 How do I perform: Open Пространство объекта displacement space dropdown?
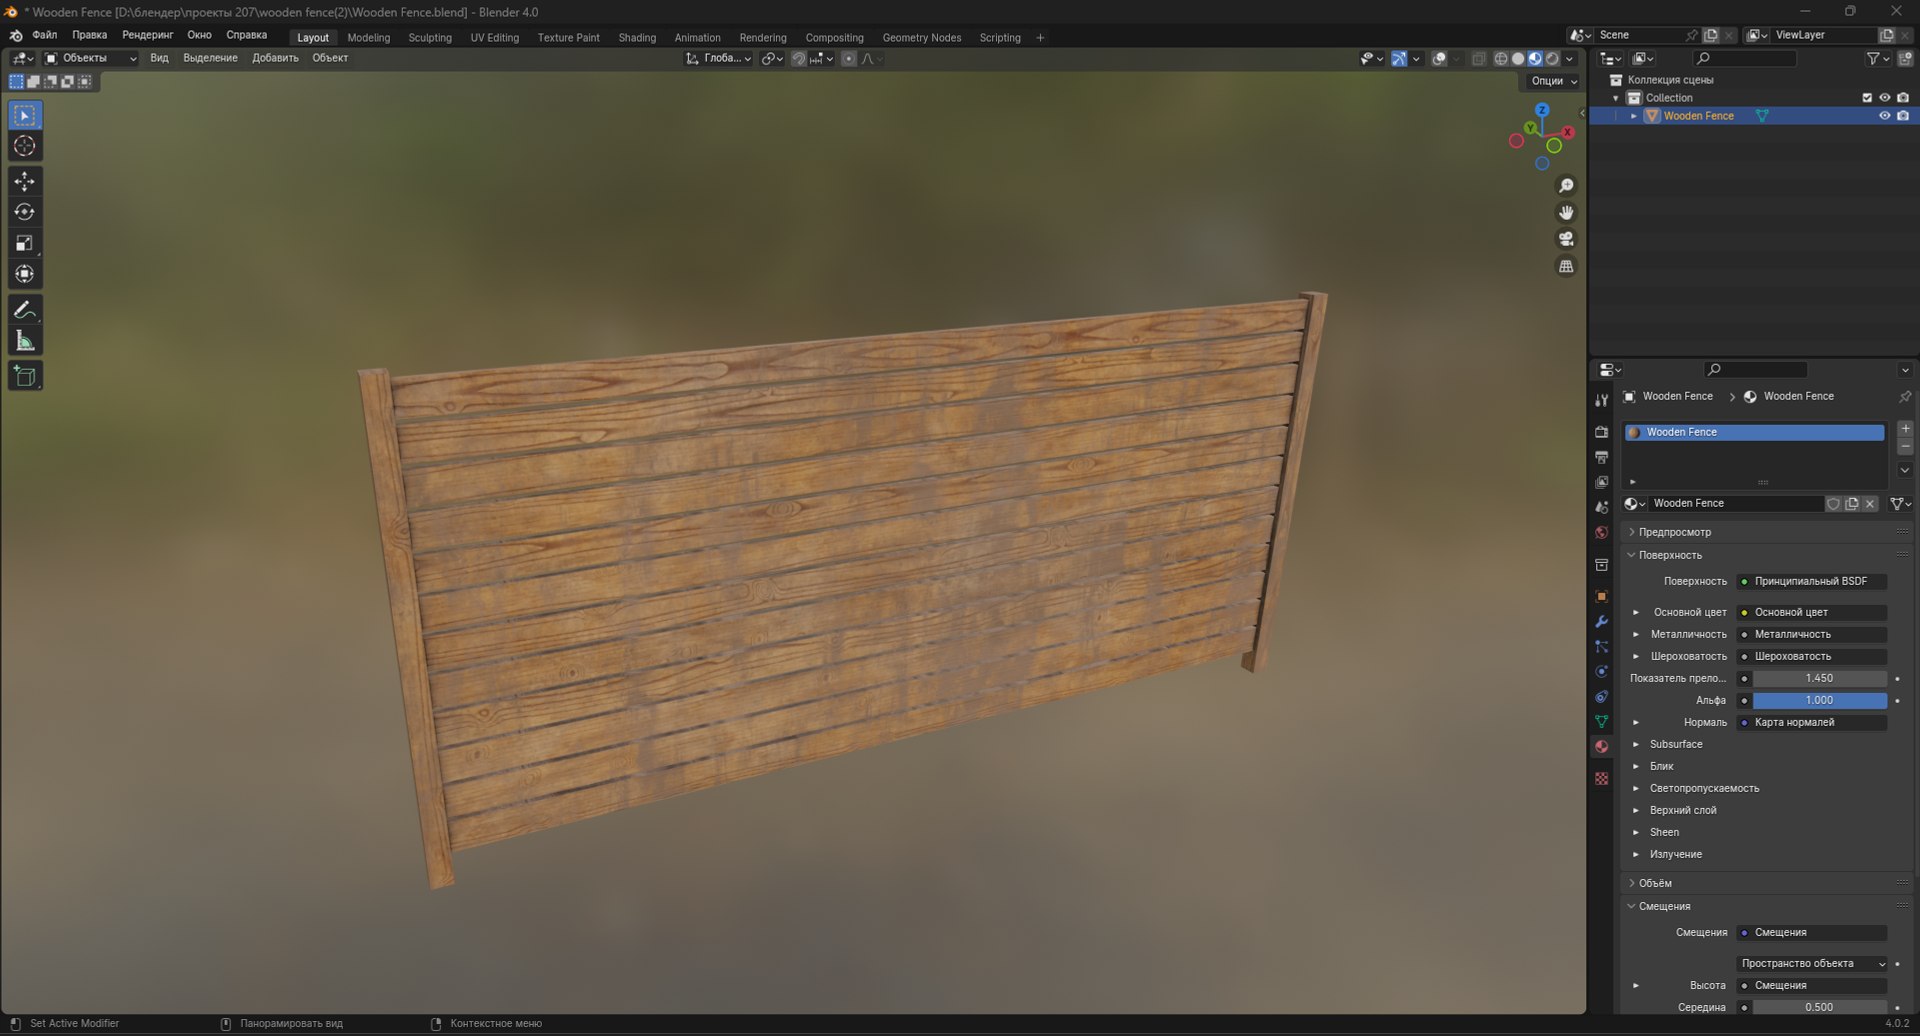(1812, 964)
